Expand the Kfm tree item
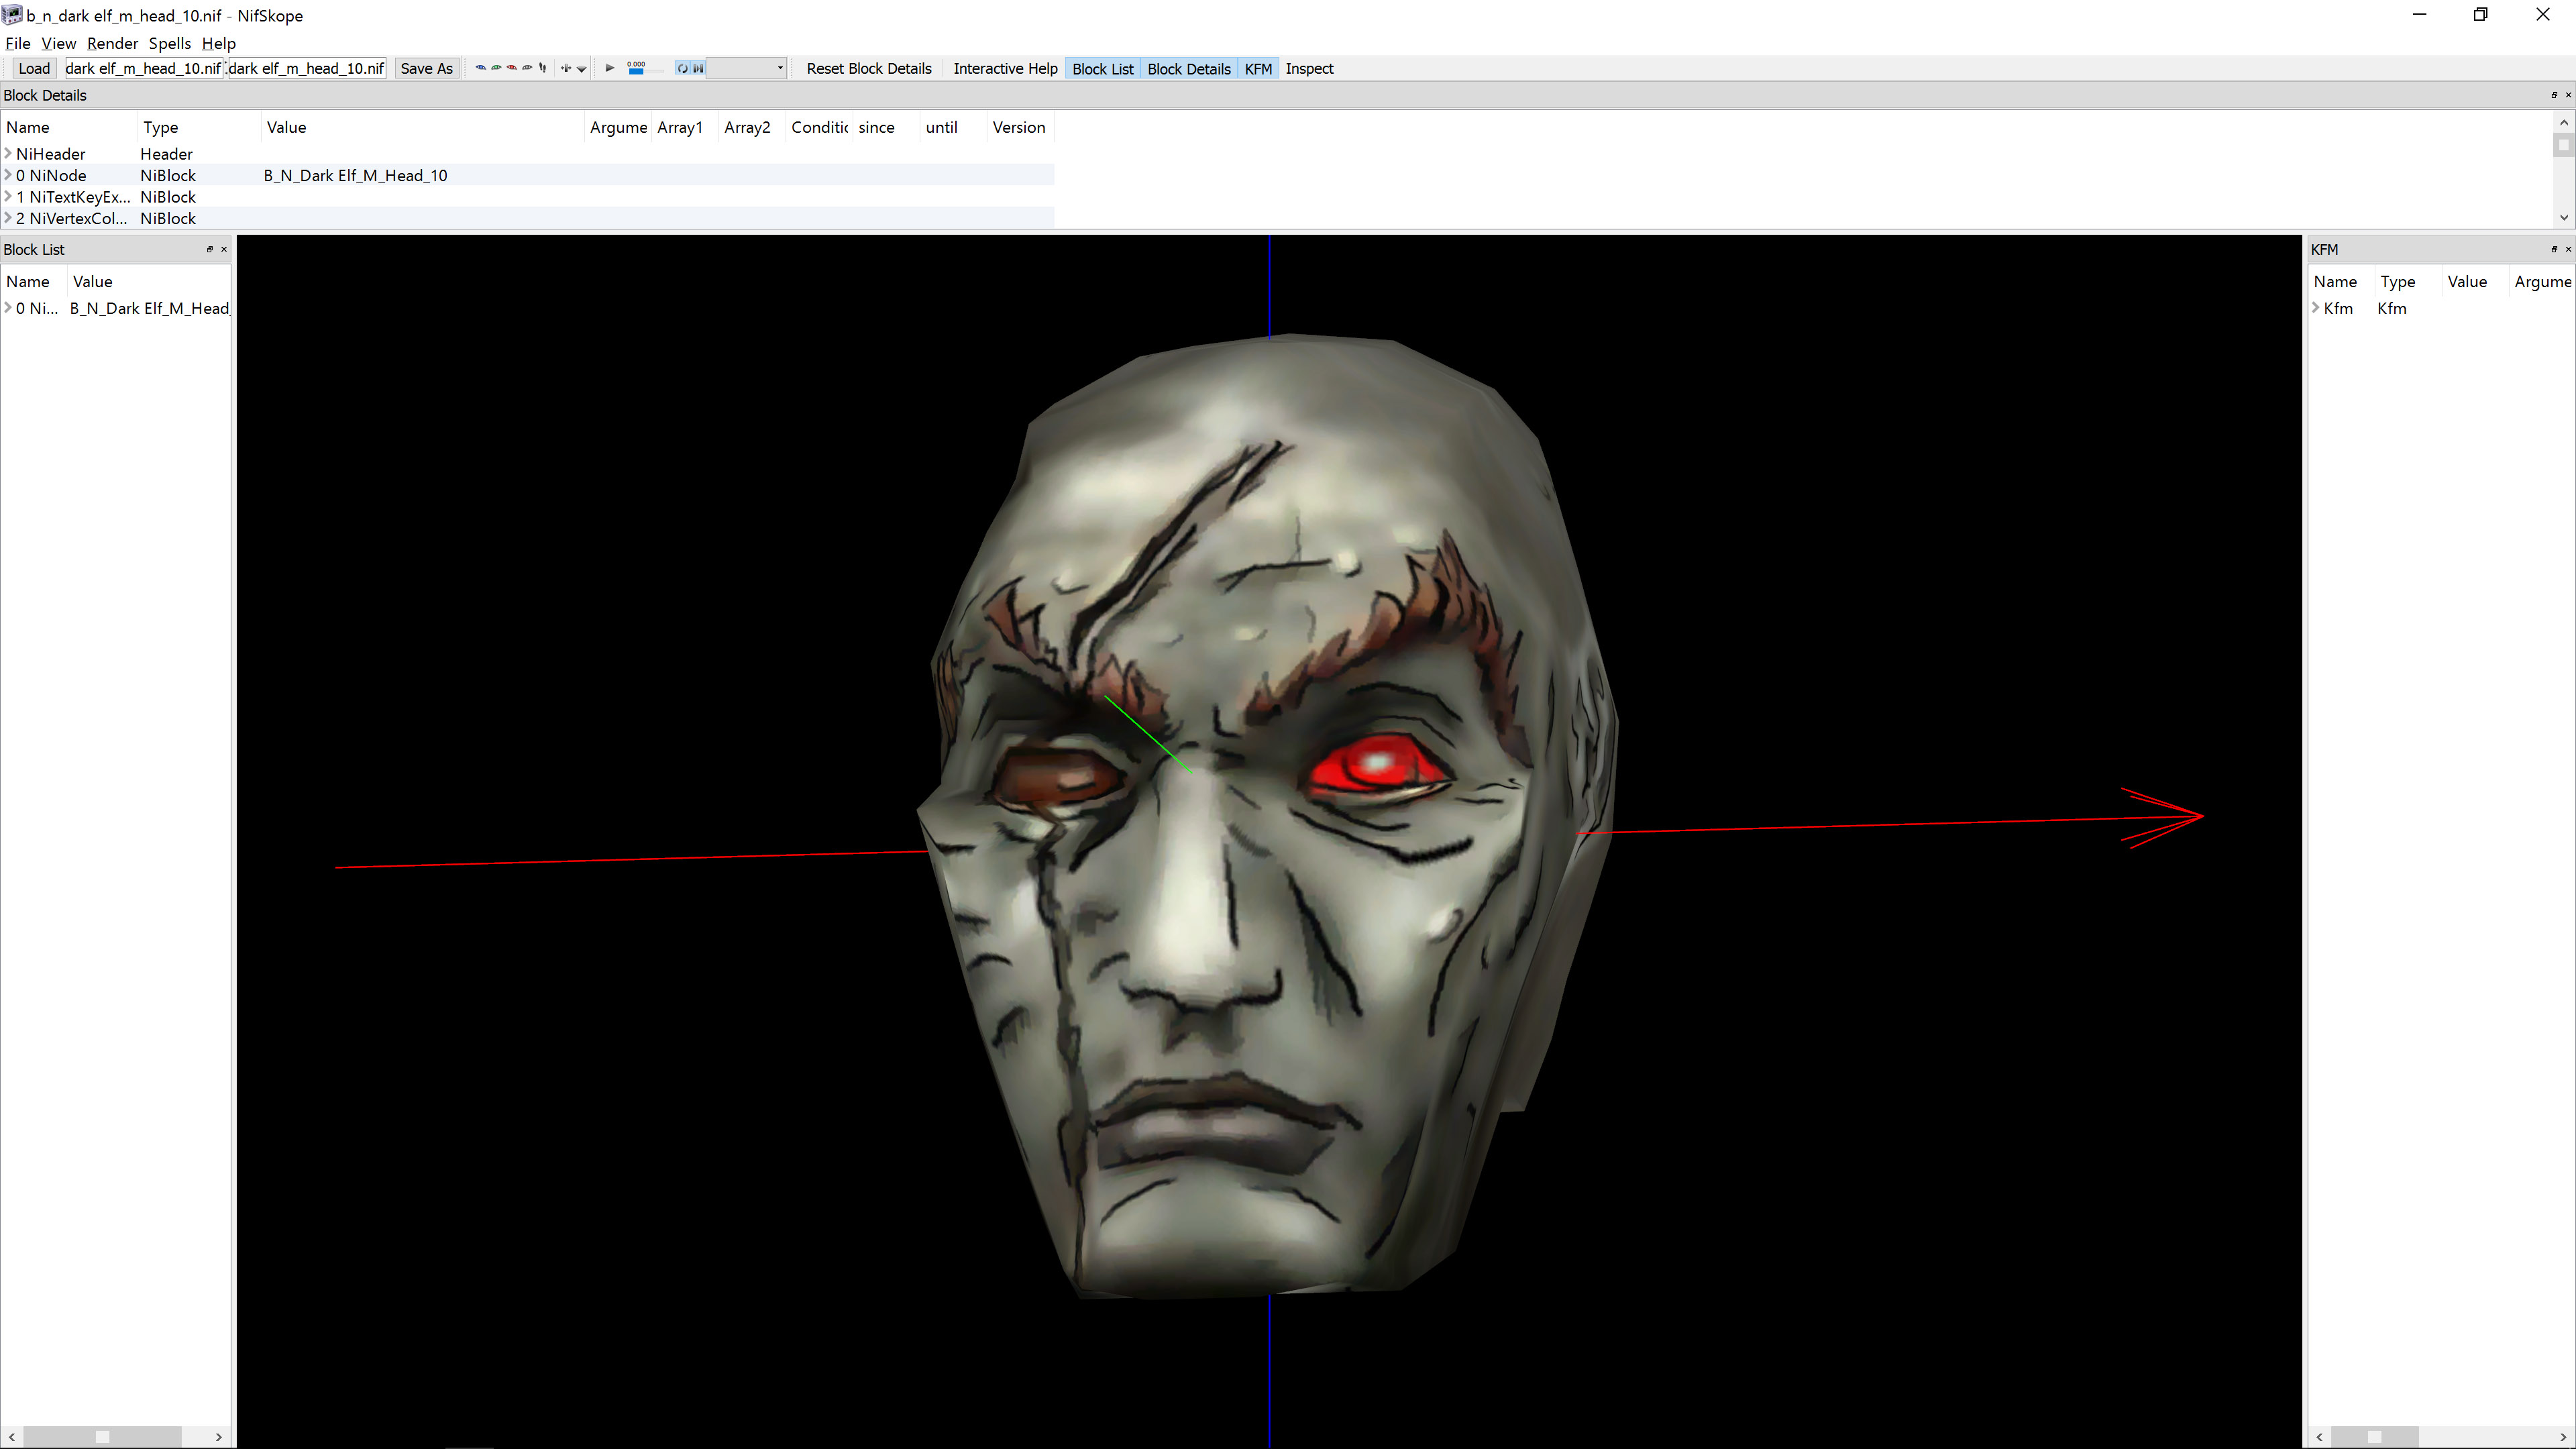Screen dimensions: 2576x1449 (x=2315, y=308)
